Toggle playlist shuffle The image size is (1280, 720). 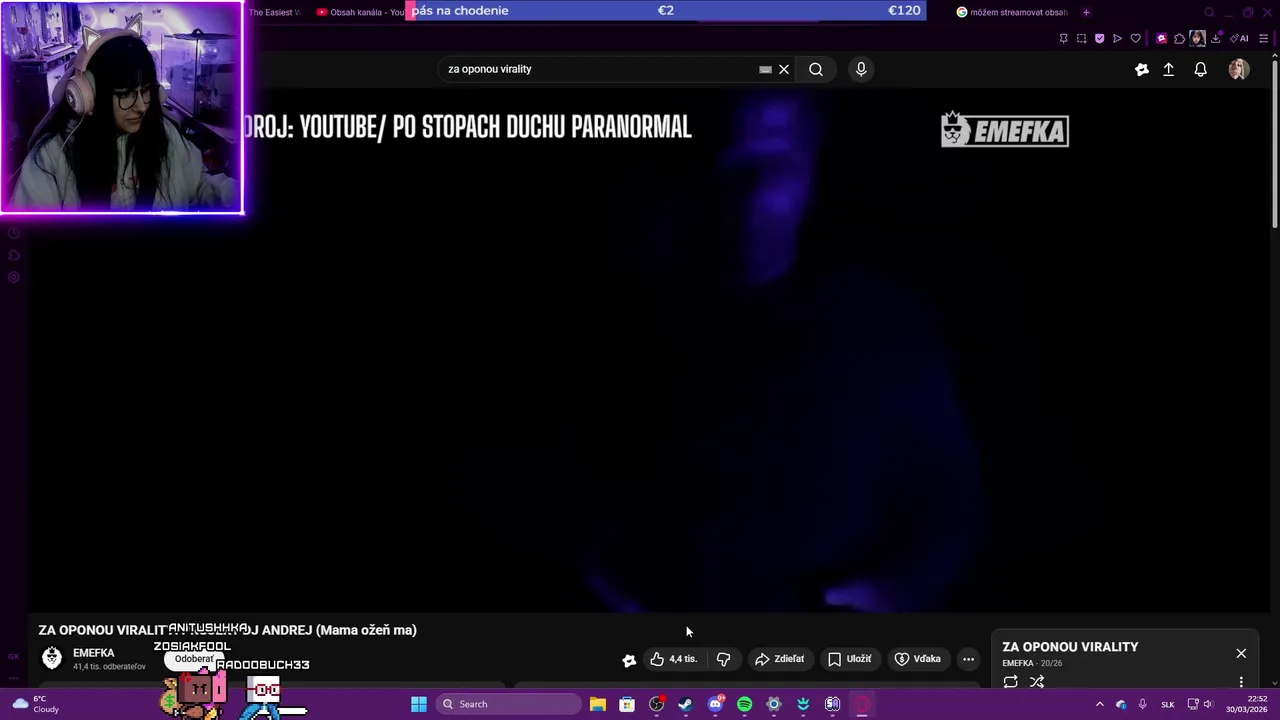[1037, 682]
